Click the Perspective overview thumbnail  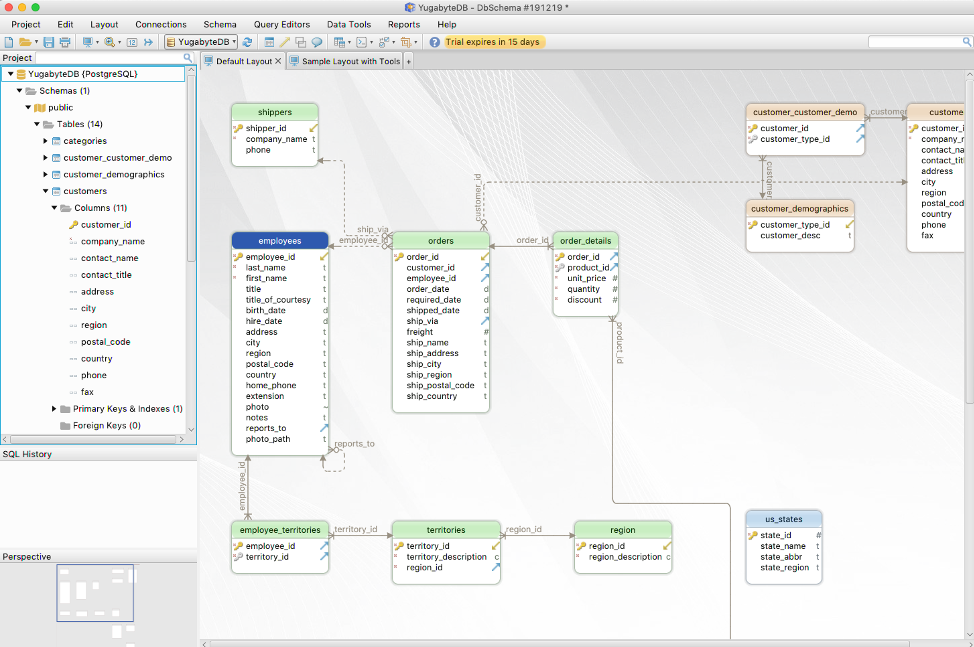[95, 593]
